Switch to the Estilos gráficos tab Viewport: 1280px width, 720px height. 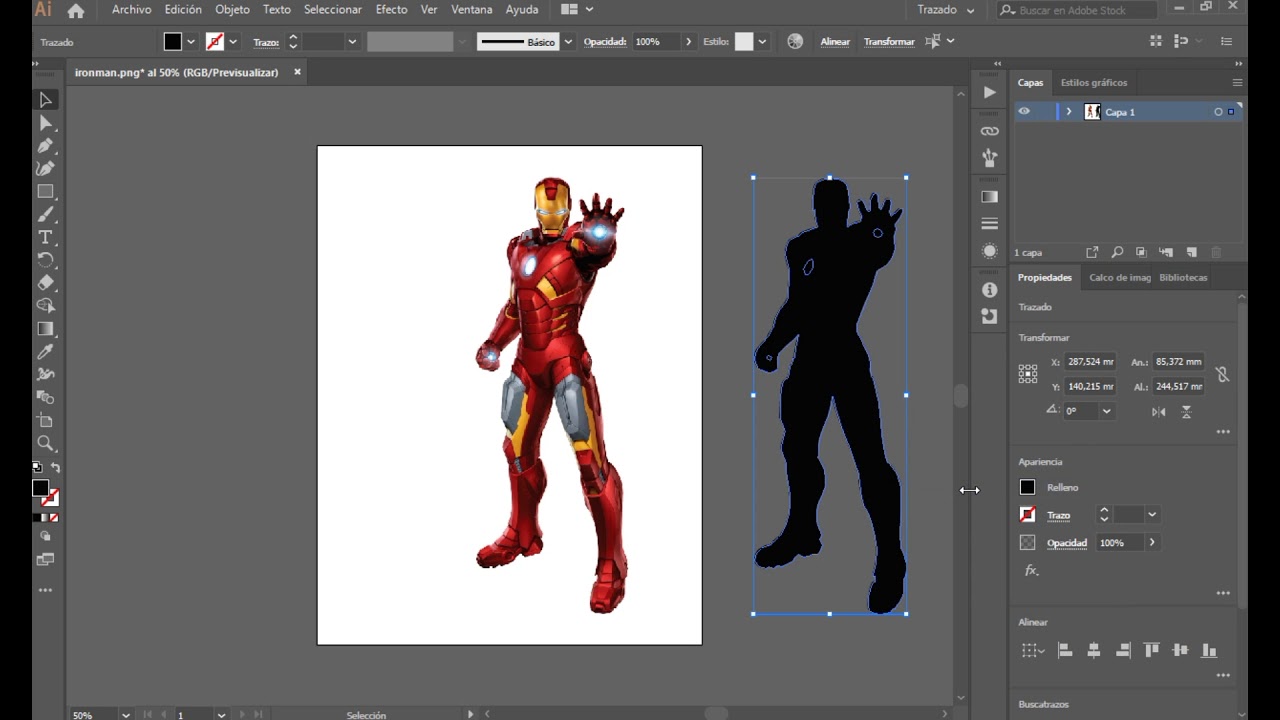(1093, 83)
